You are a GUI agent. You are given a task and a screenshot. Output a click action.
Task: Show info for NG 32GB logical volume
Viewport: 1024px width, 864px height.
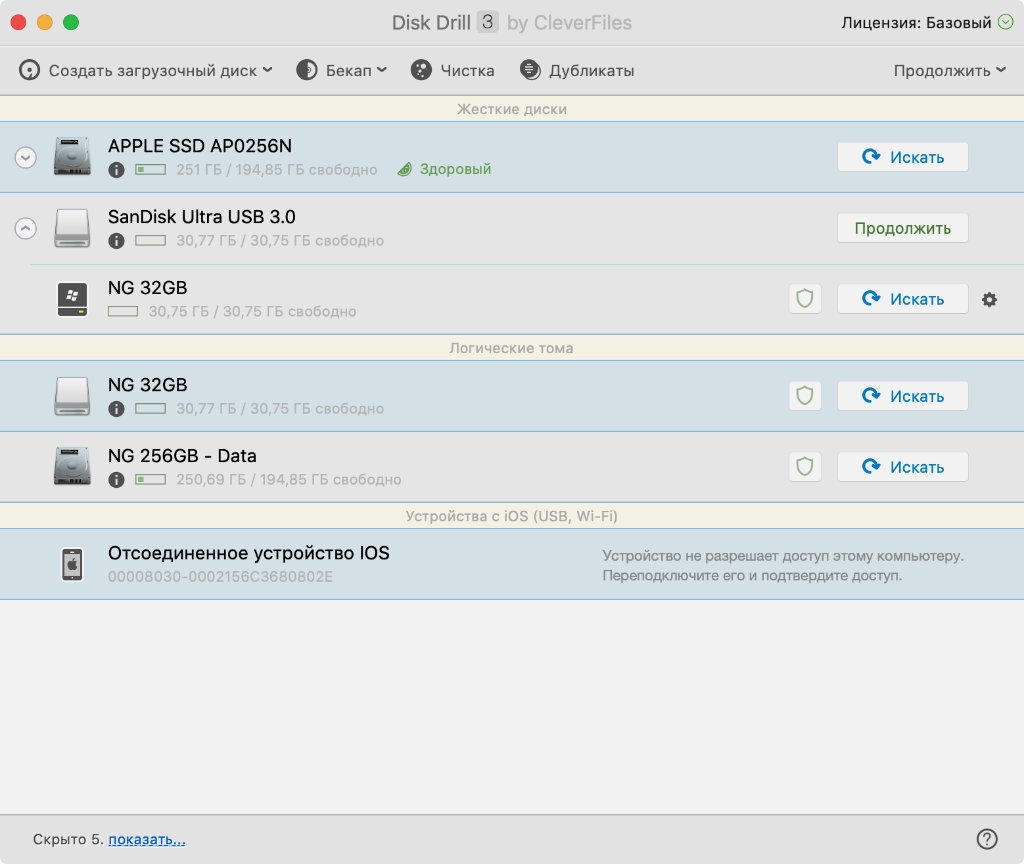point(116,409)
